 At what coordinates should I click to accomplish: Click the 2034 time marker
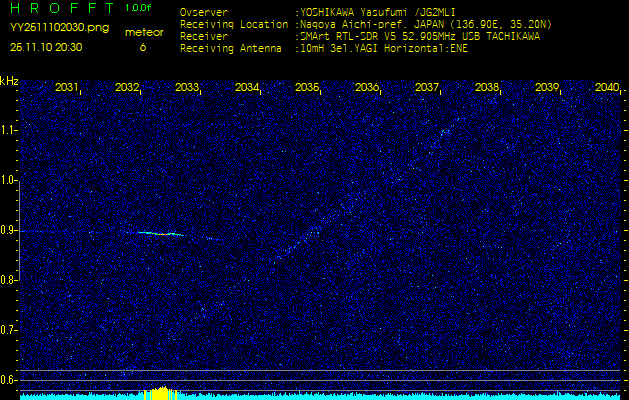click(247, 87)
